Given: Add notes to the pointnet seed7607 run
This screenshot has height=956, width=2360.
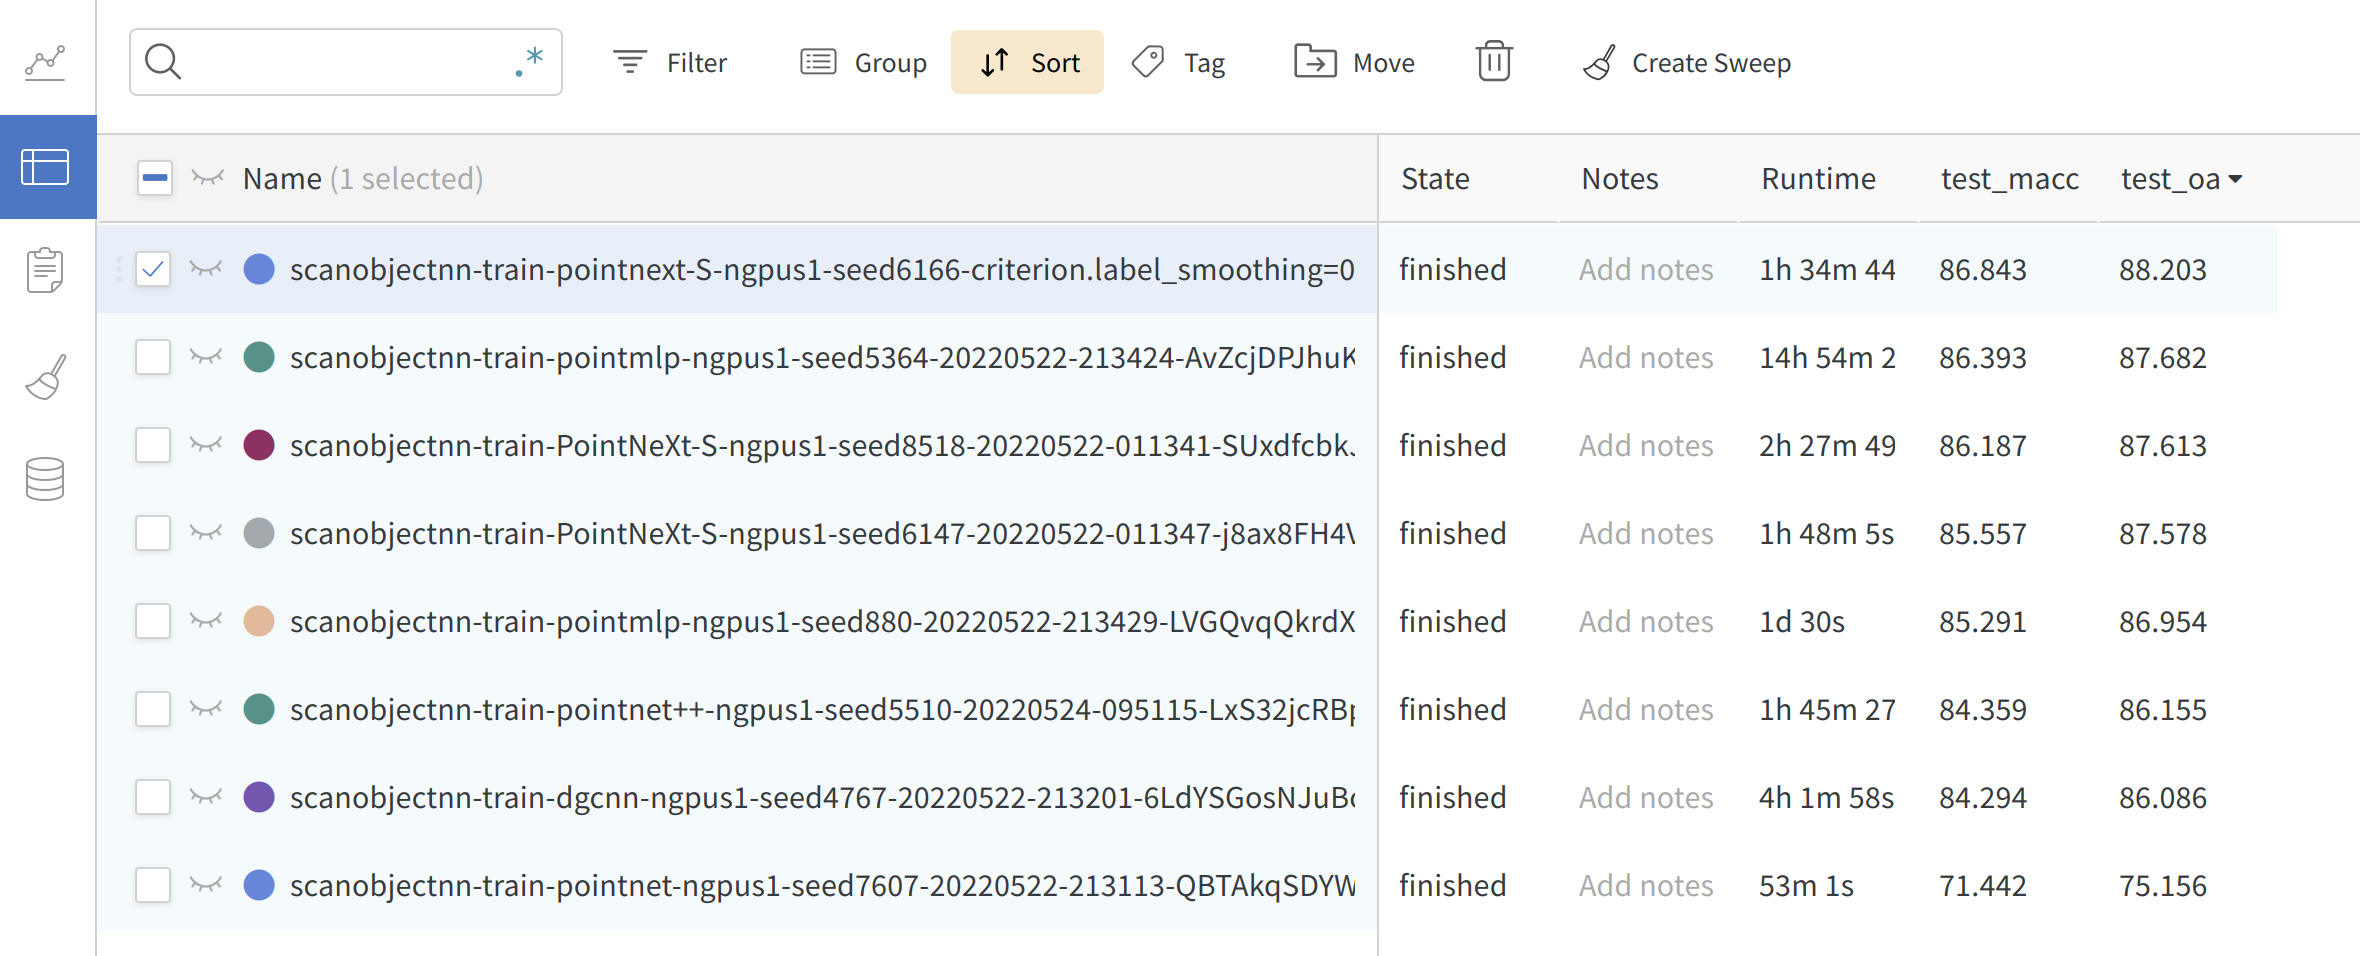Looking at the screenshot, I should coord(1646,884).
